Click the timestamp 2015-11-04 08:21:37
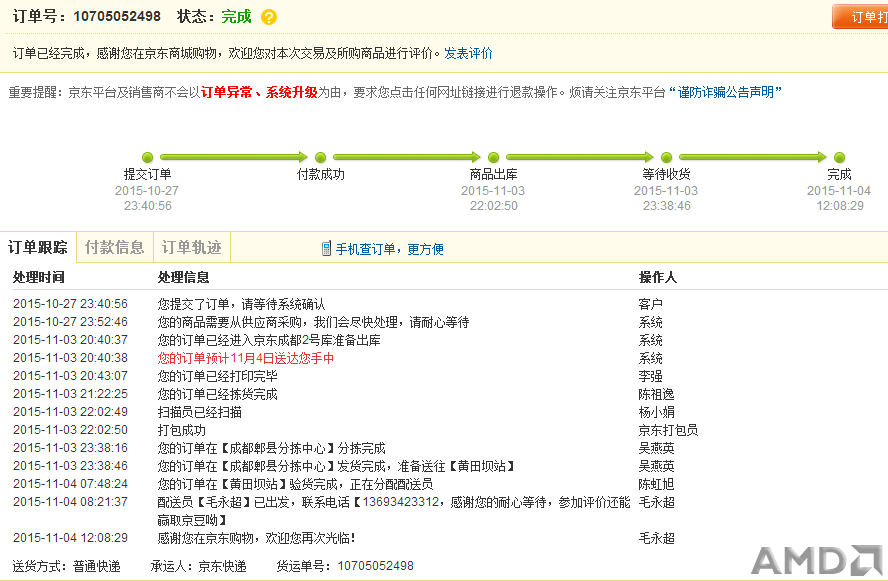Image resolution: width=888 pixels, height=581 pixels. (x=70, y=502)
